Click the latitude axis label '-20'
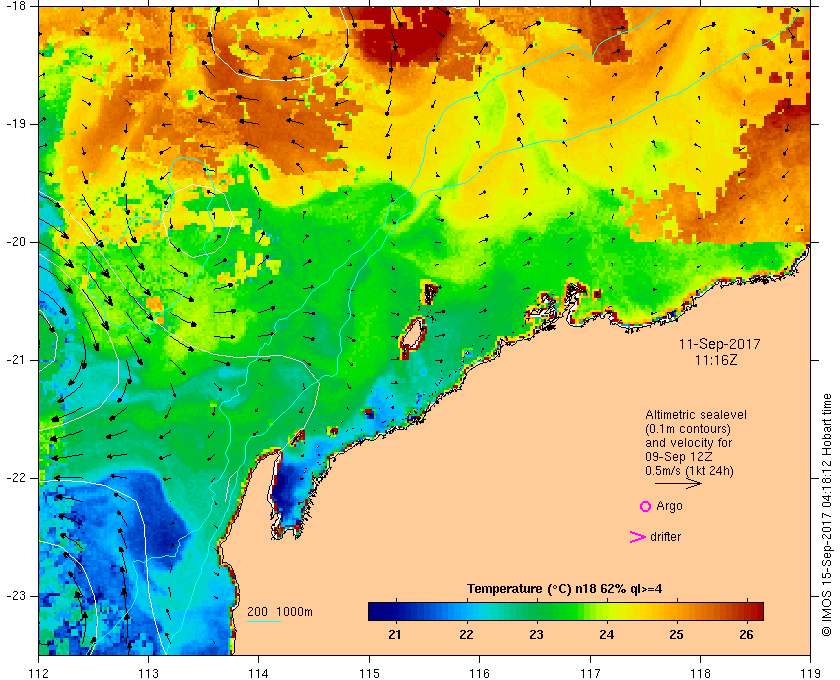The height and width of the screenshot is (680, 840). point(16,242)
